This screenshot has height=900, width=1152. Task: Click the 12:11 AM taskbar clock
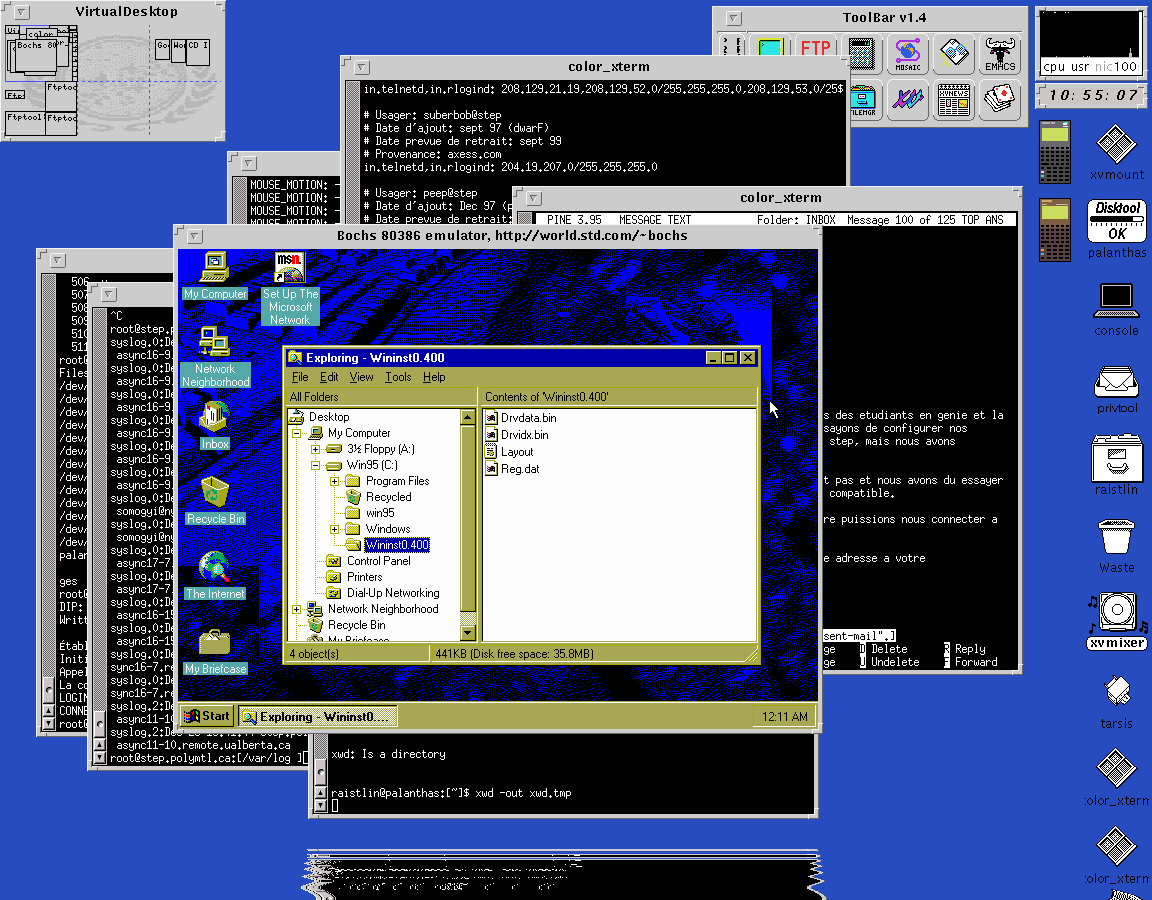[x=784, y=716]
